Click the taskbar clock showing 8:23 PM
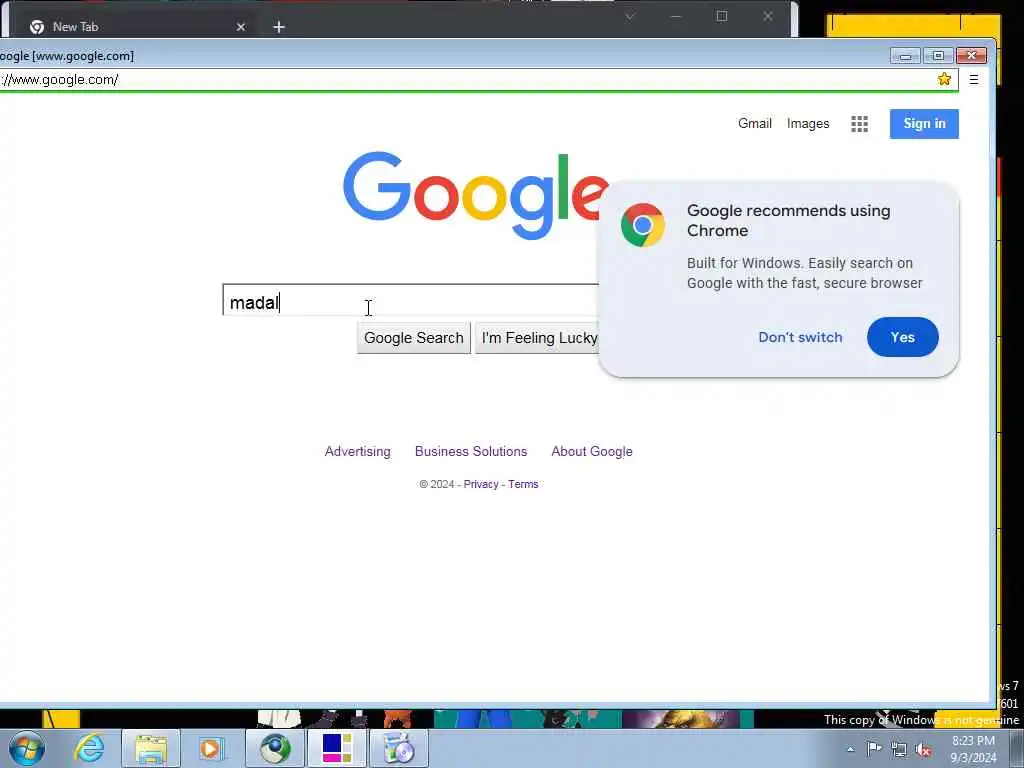 [x=973, y=749]
